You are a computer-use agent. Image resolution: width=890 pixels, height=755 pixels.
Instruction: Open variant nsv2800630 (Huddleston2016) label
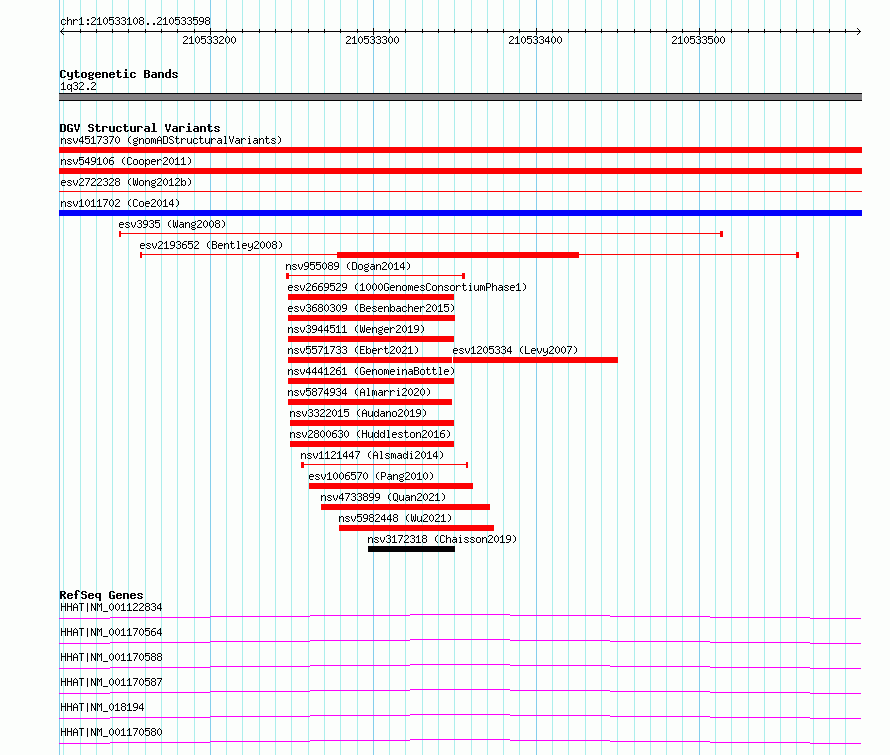(x=370, y=434)
